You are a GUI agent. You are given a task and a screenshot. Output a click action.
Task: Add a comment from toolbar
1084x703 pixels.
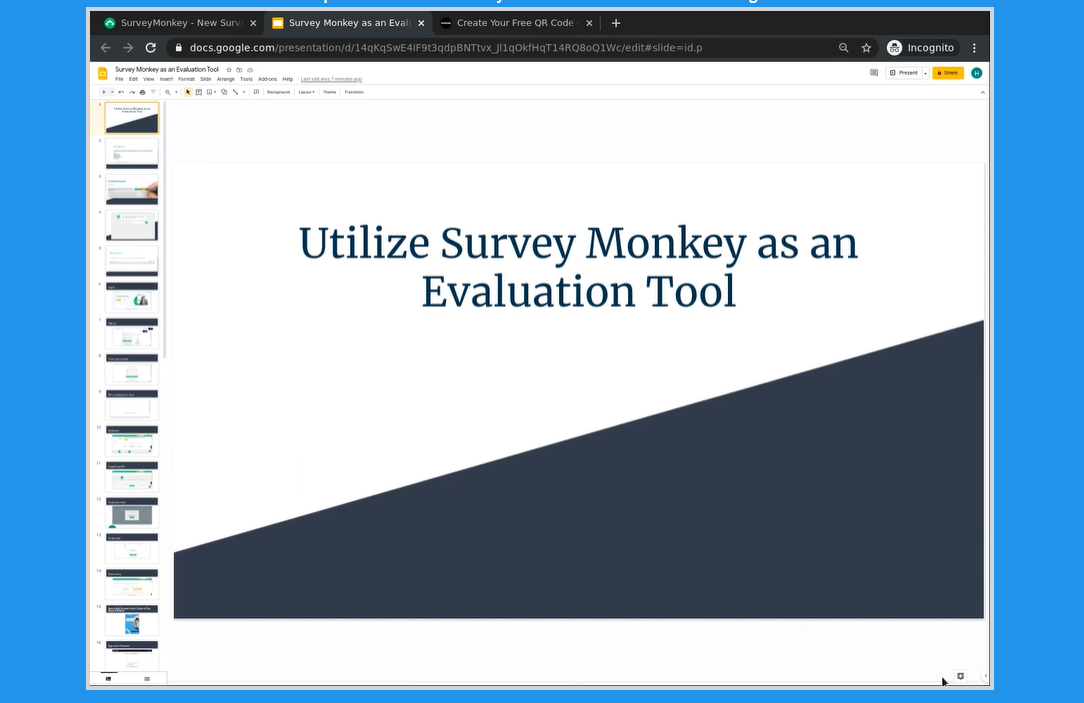(x=256, y=92)
